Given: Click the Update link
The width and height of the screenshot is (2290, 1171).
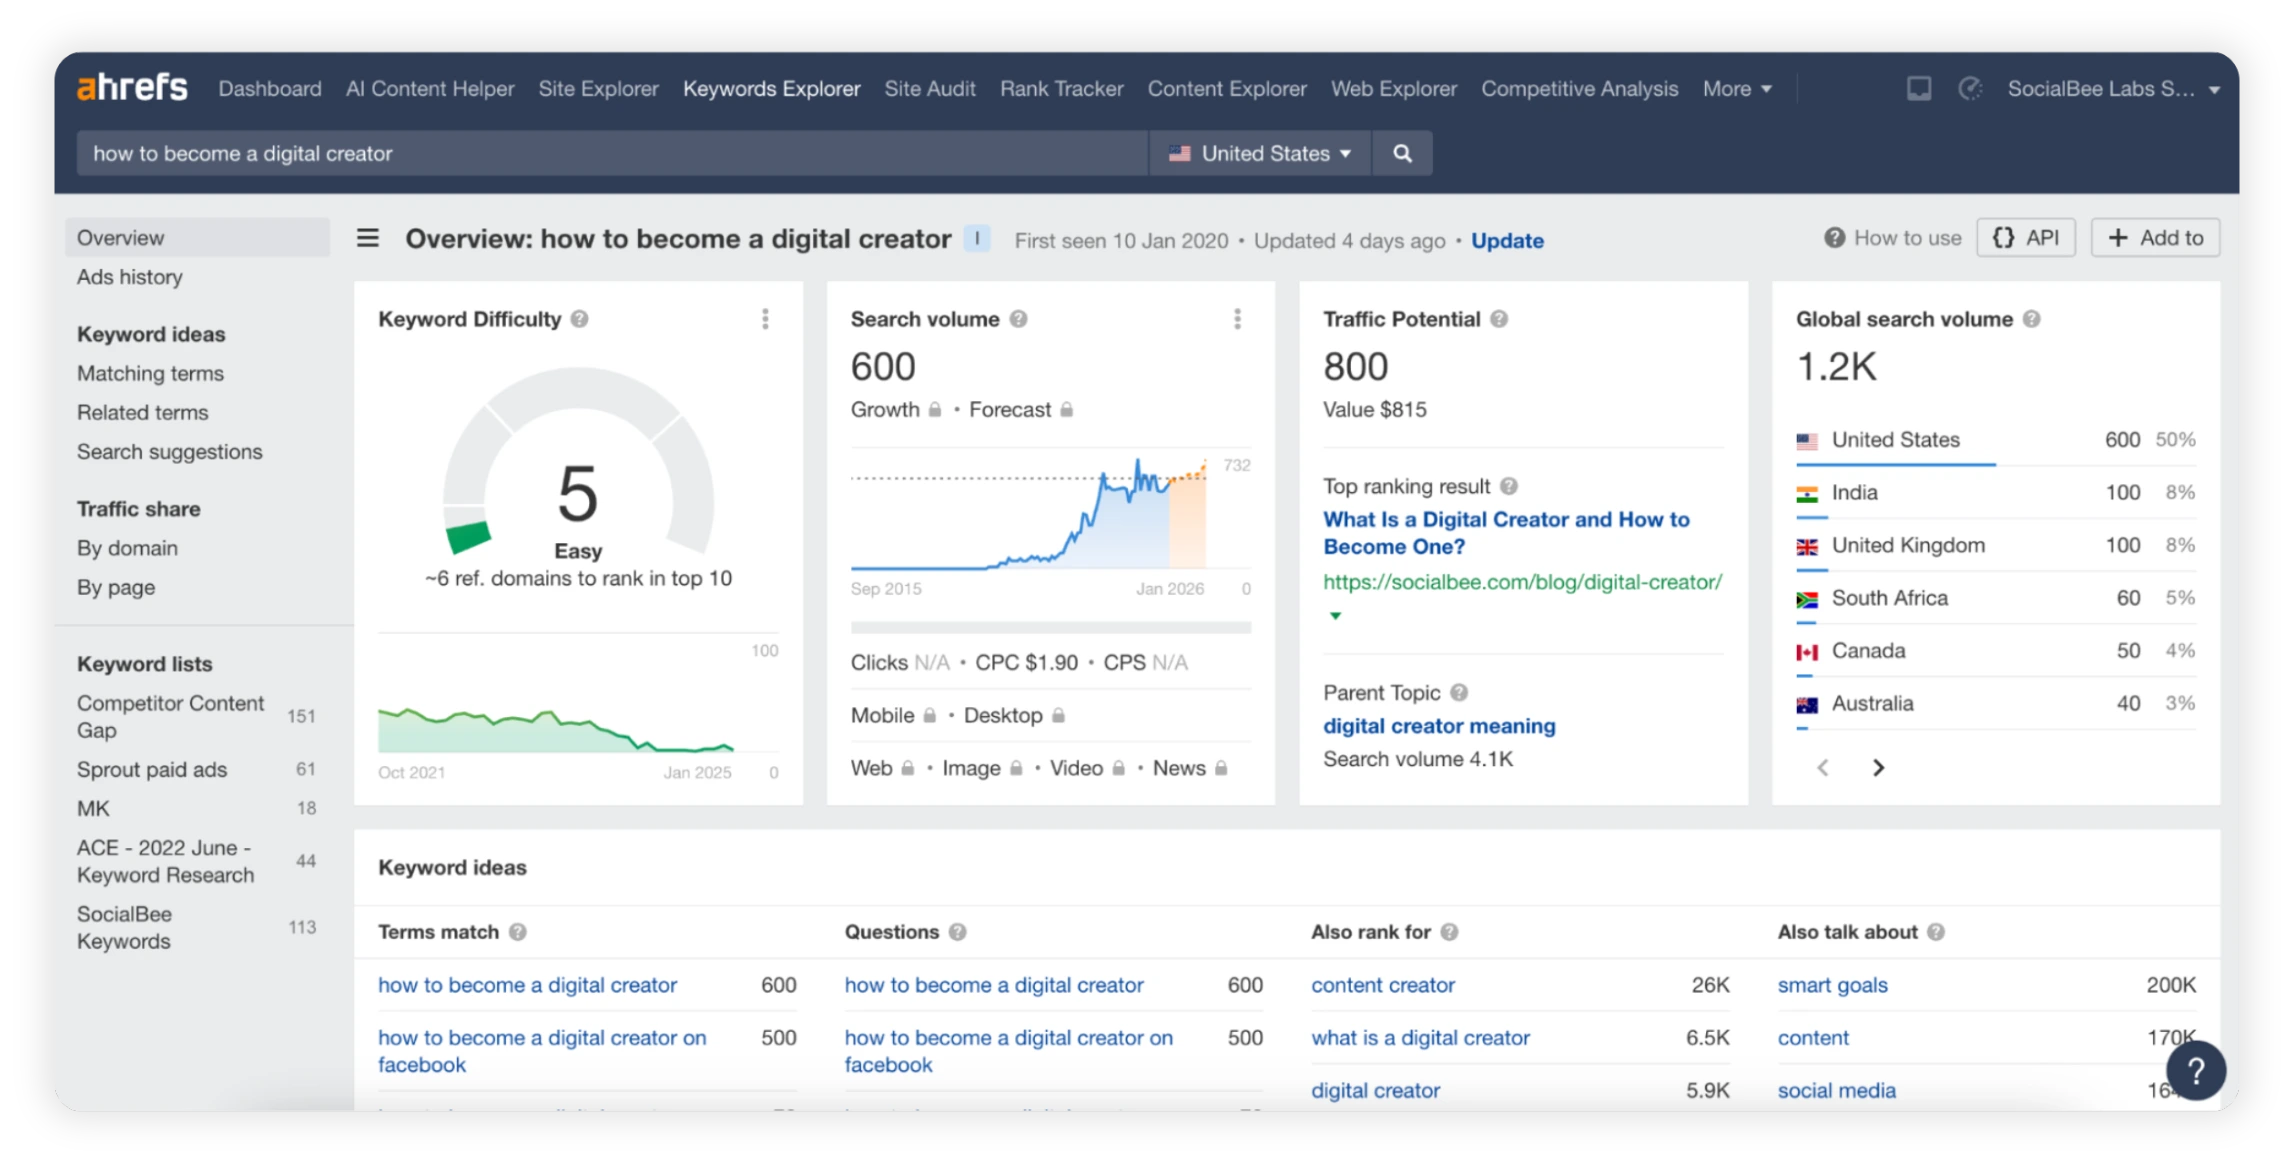Looking at the screenshot, I should [x=1507, y=240].
